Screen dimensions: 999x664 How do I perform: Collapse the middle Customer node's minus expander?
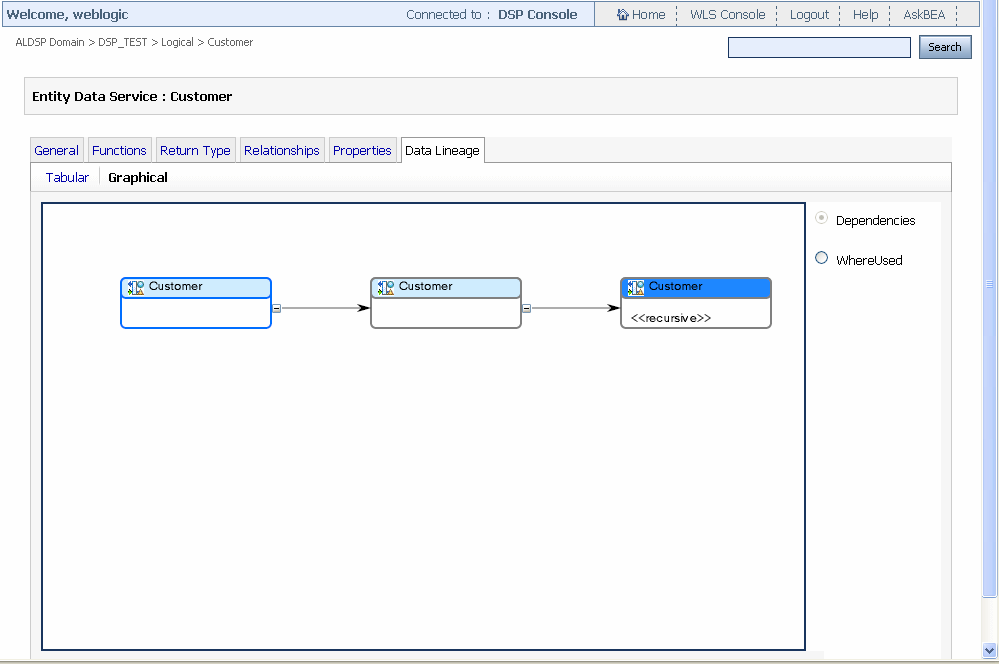[526, 308]
